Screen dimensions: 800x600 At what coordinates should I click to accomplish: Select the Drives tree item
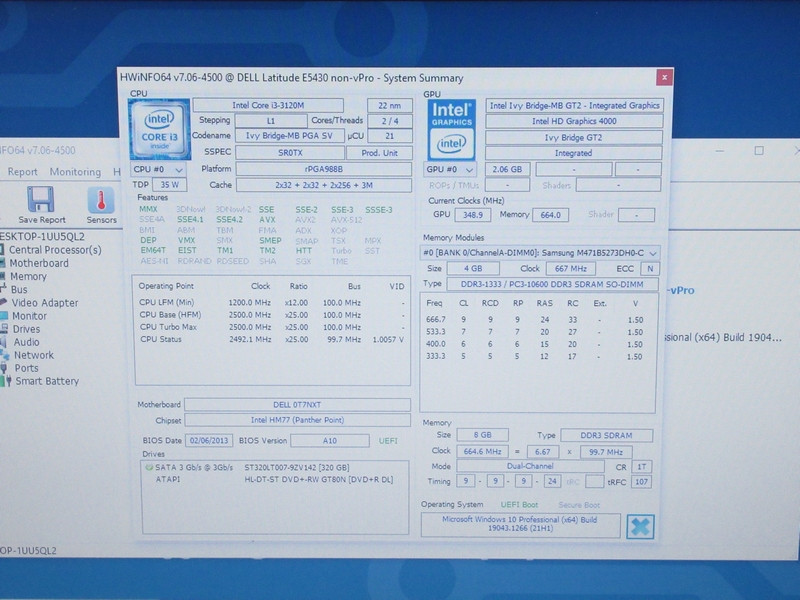point(26,329)
